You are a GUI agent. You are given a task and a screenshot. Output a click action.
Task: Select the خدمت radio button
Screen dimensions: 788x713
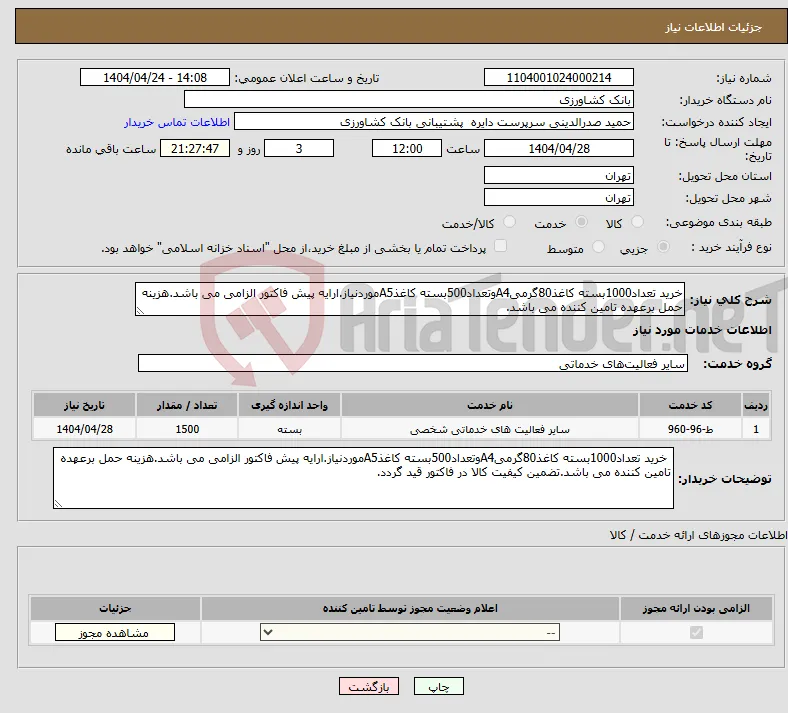[x=581, y=222]
